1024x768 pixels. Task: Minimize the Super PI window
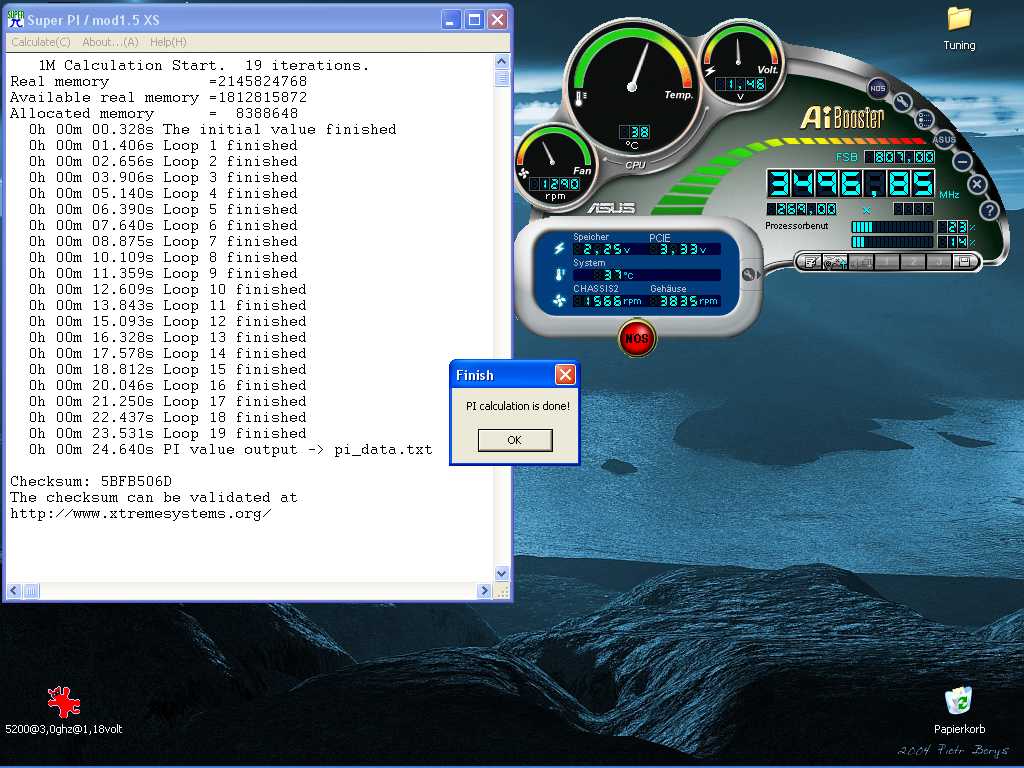(451, 20)
